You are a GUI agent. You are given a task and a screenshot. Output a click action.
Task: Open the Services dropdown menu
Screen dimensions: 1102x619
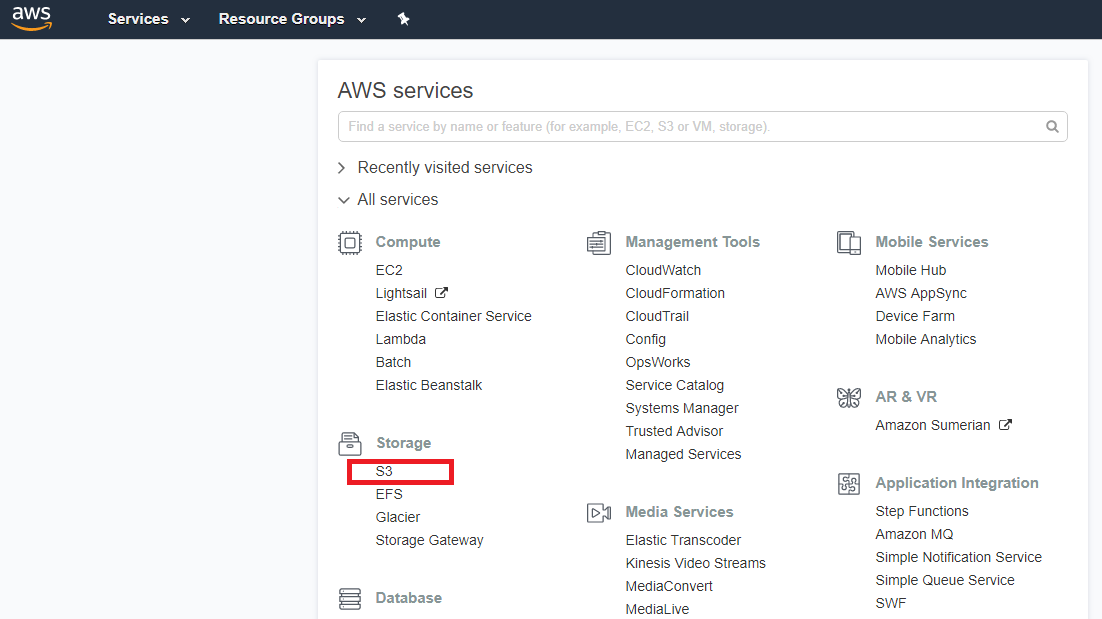point(148,19)
